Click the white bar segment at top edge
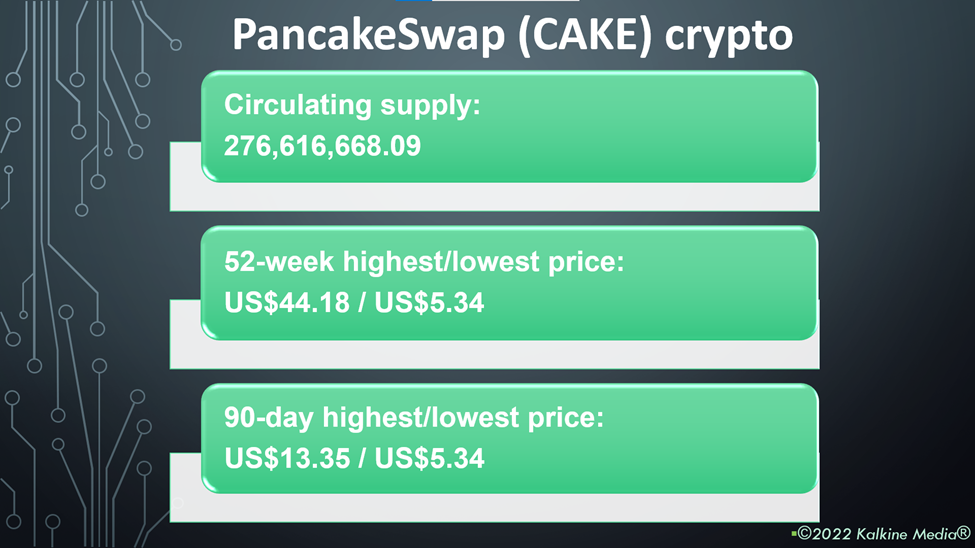The width and height of the screenshot is (975, 548). (505, 1)
